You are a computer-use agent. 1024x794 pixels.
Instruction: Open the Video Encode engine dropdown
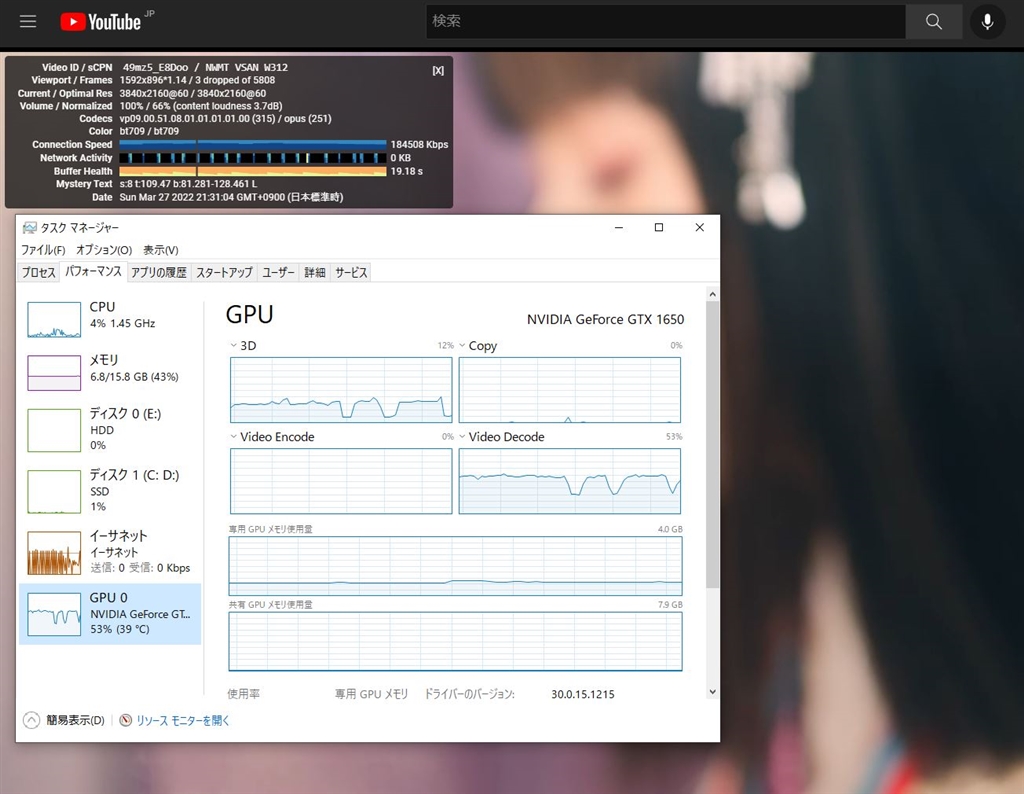pos(234,437)
